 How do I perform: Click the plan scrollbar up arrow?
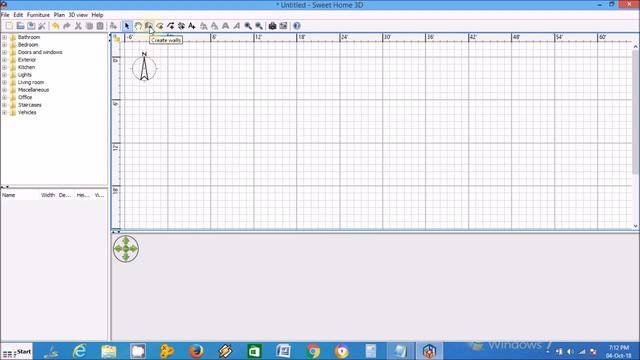pyautogui.click(x=635, y=47)
